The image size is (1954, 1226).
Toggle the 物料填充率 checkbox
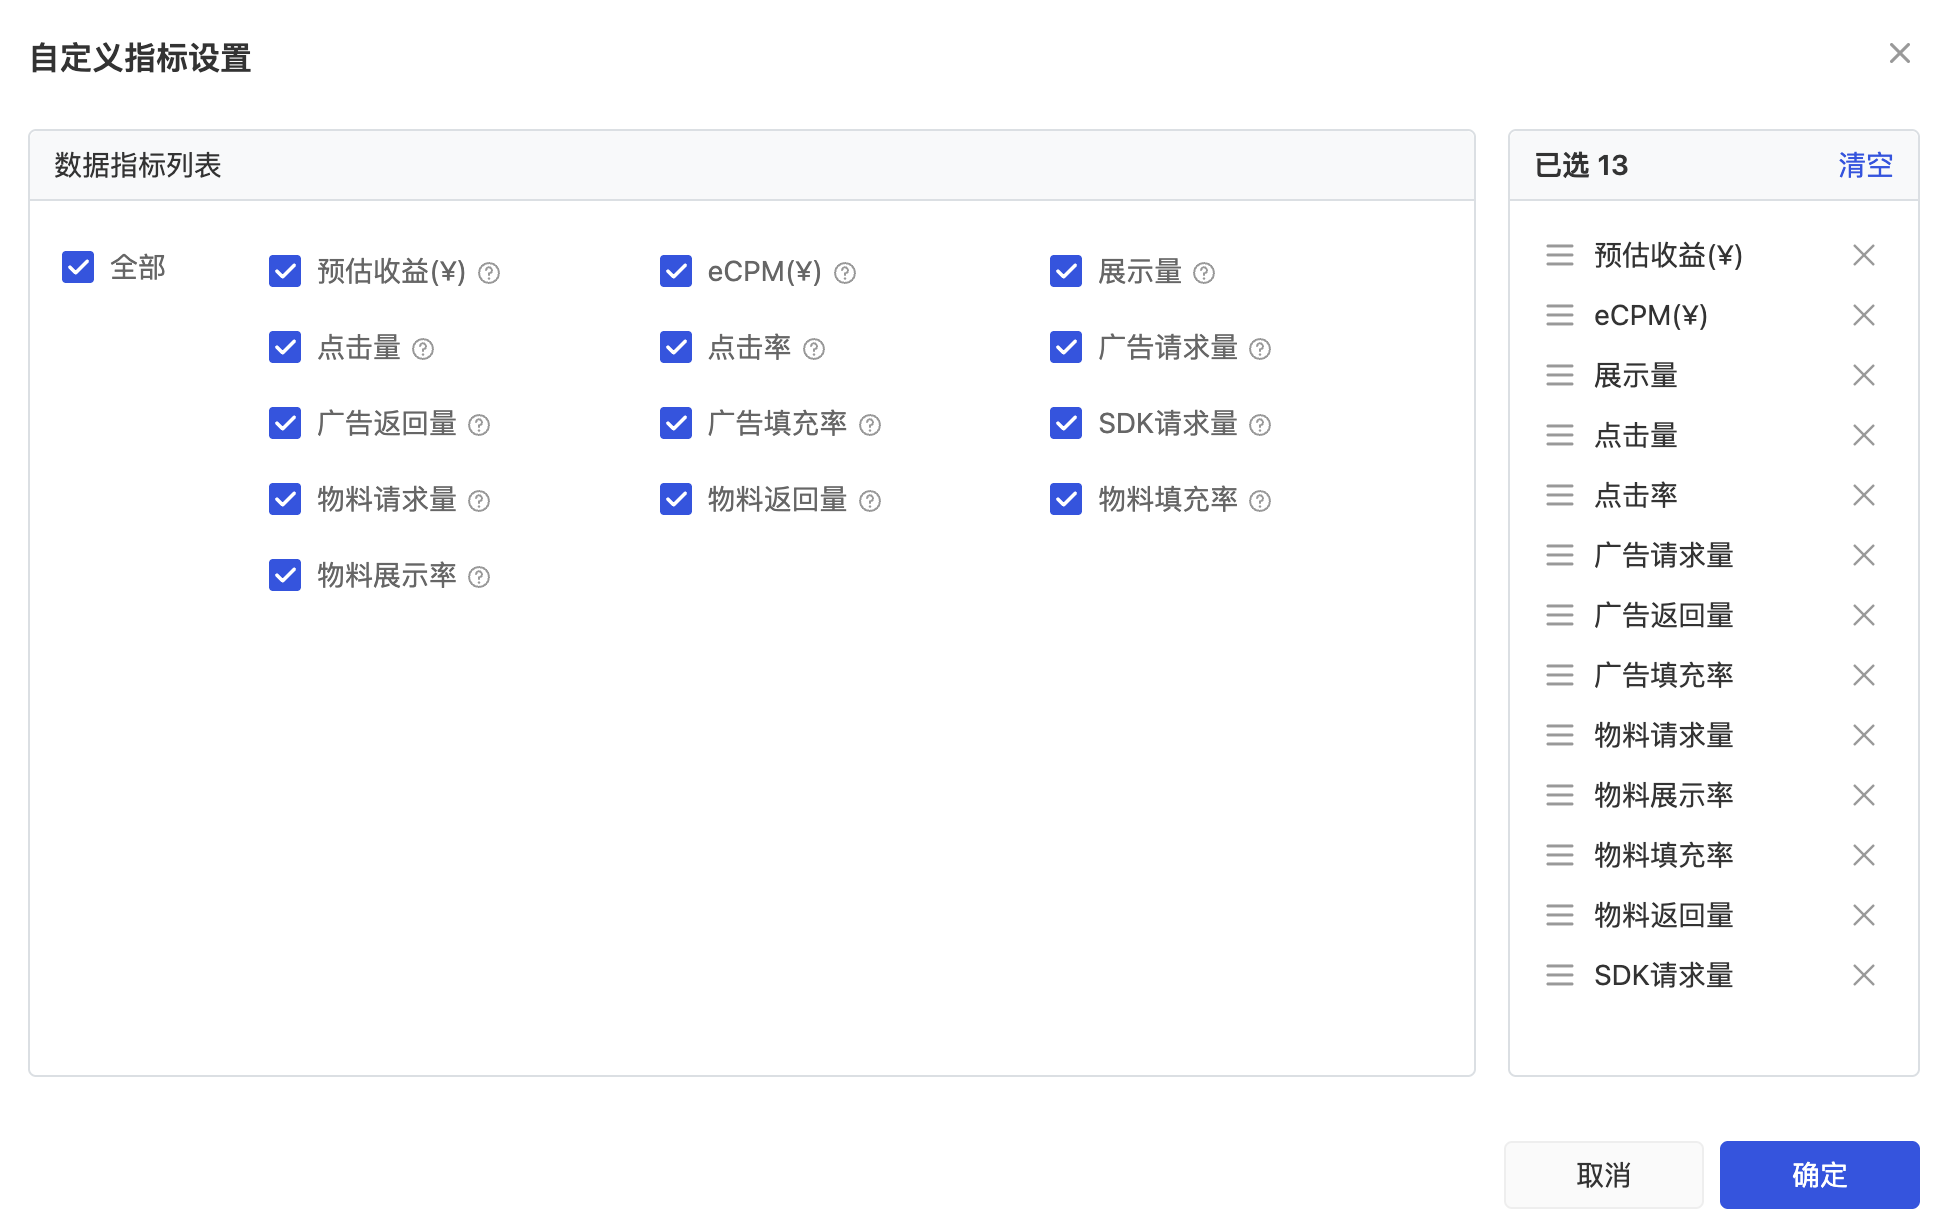pos(1066,500)
